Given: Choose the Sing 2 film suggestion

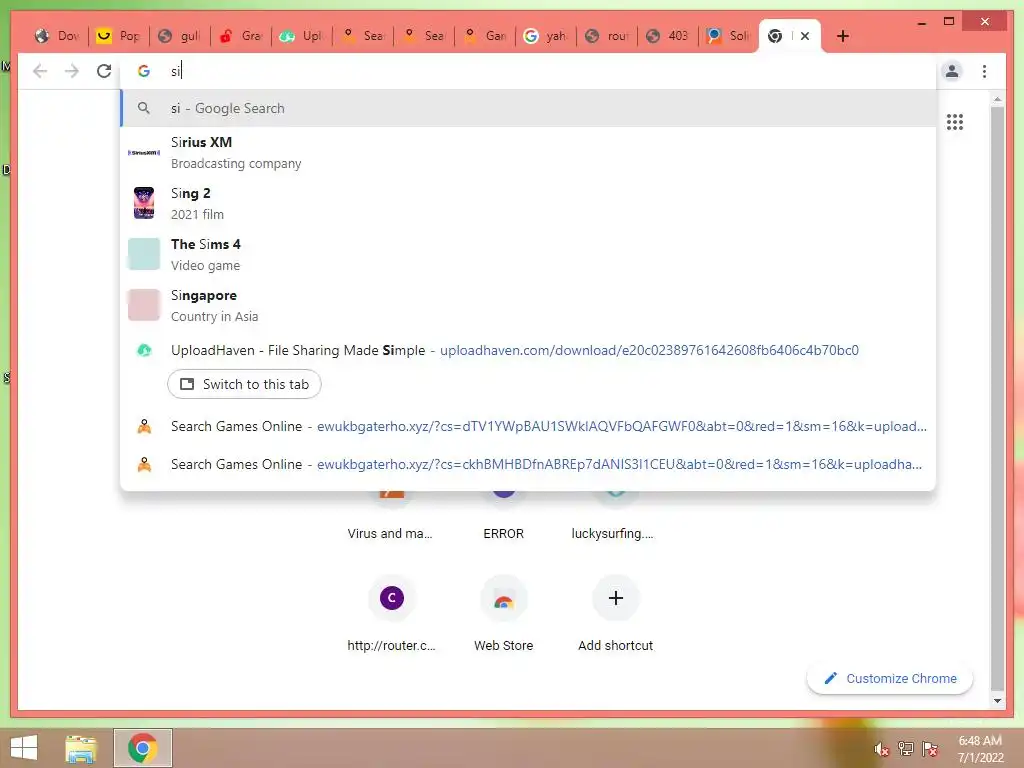Looking at the screenshot, I should tap(528, 203).
